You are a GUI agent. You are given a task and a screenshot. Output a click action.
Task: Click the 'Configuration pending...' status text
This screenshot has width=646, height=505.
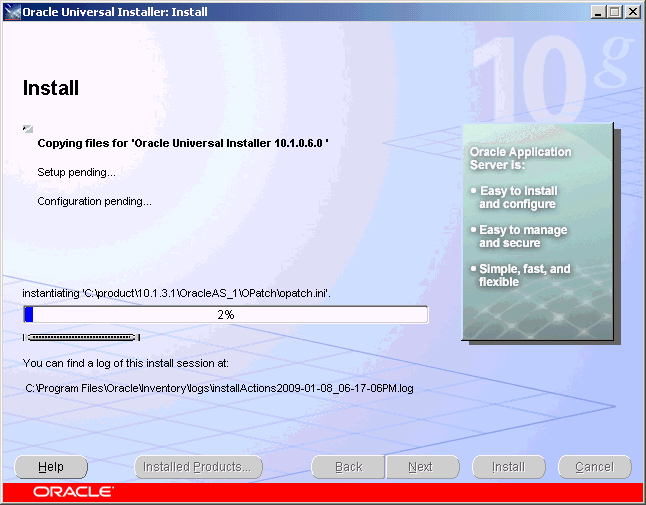tap(94, 201)
